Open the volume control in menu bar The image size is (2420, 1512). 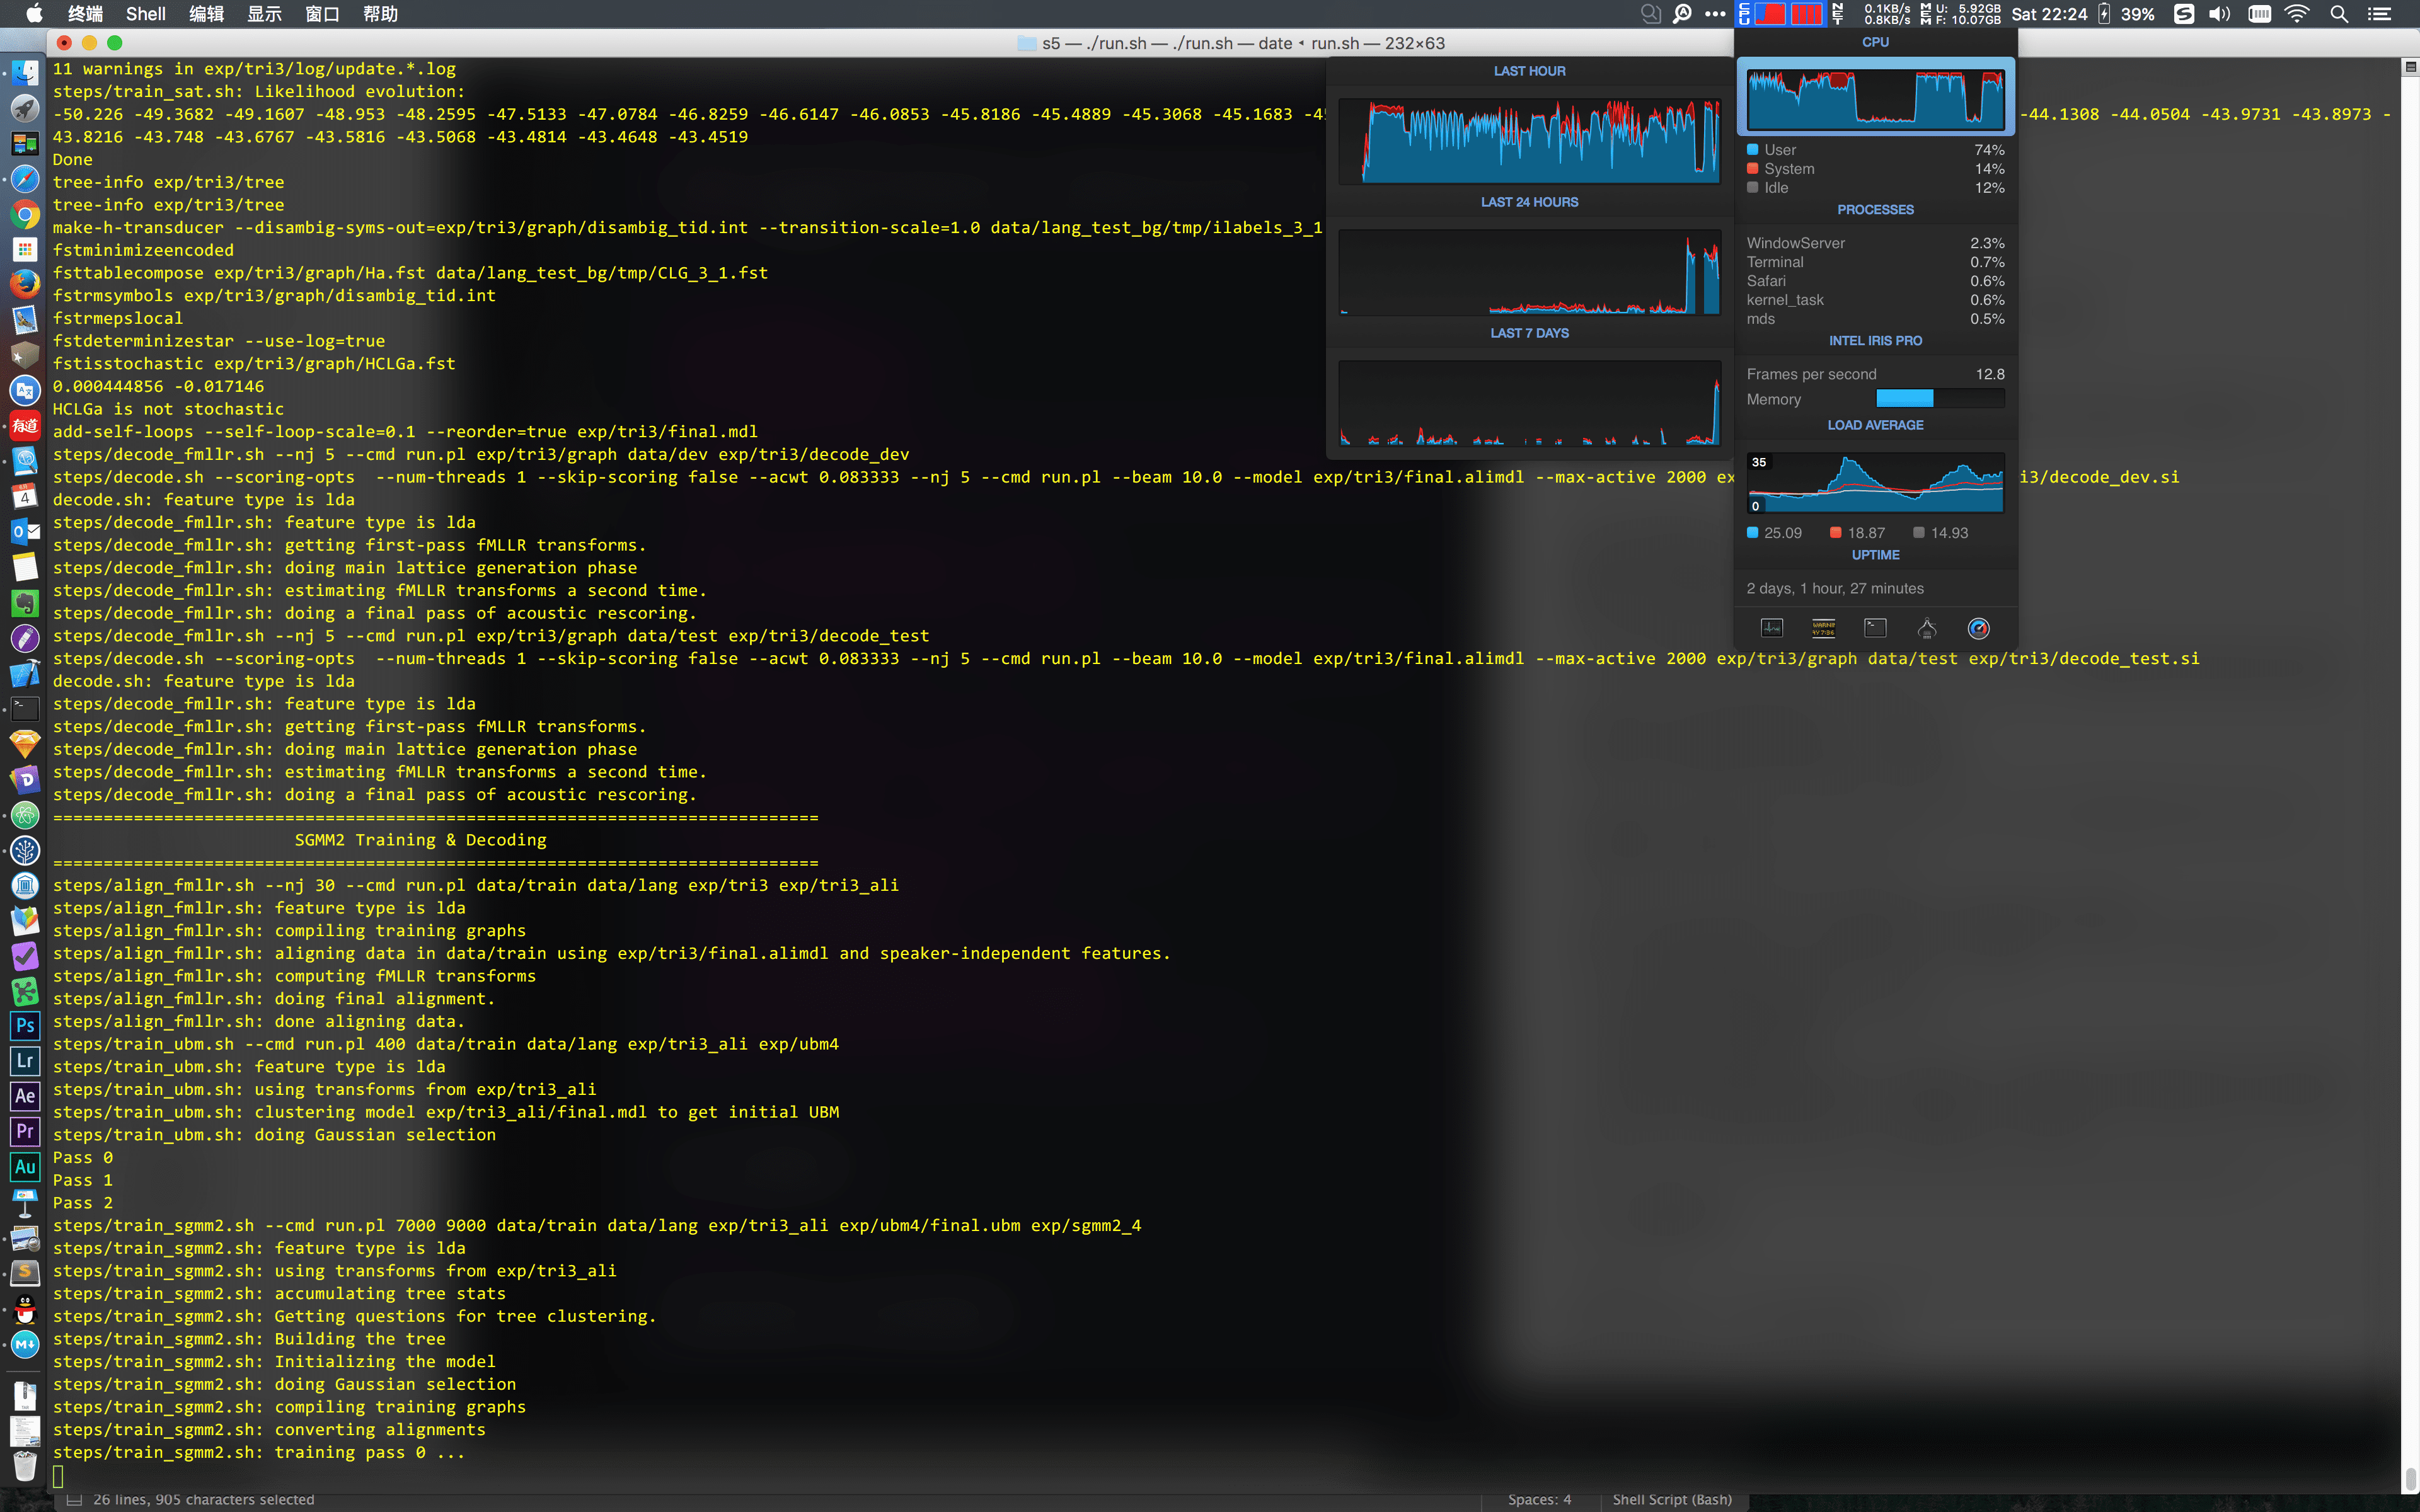pyautogui.click(x=2219, y=14)
